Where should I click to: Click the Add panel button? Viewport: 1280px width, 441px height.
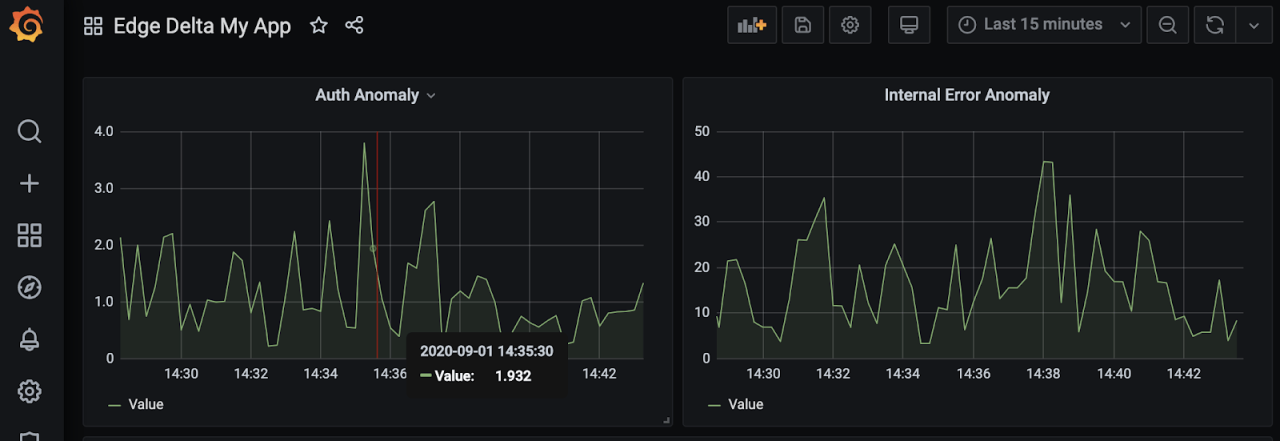(751, 25)
